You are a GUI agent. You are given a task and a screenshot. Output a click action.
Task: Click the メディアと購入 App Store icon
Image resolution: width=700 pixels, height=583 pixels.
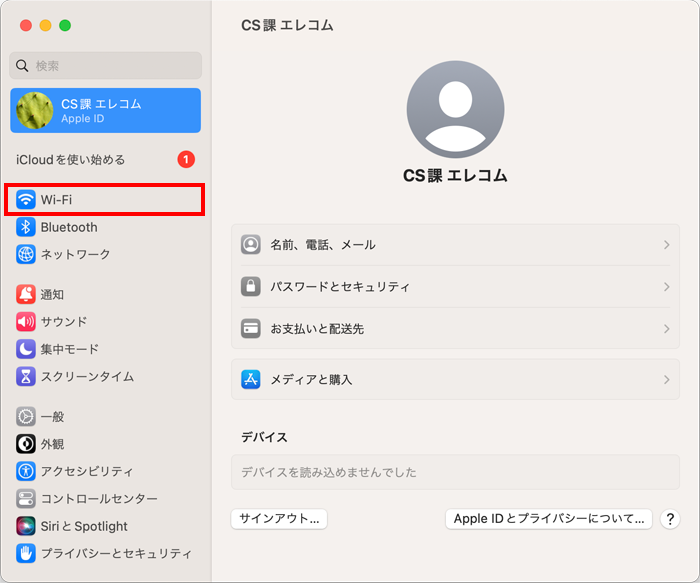(x=251, y=379)
